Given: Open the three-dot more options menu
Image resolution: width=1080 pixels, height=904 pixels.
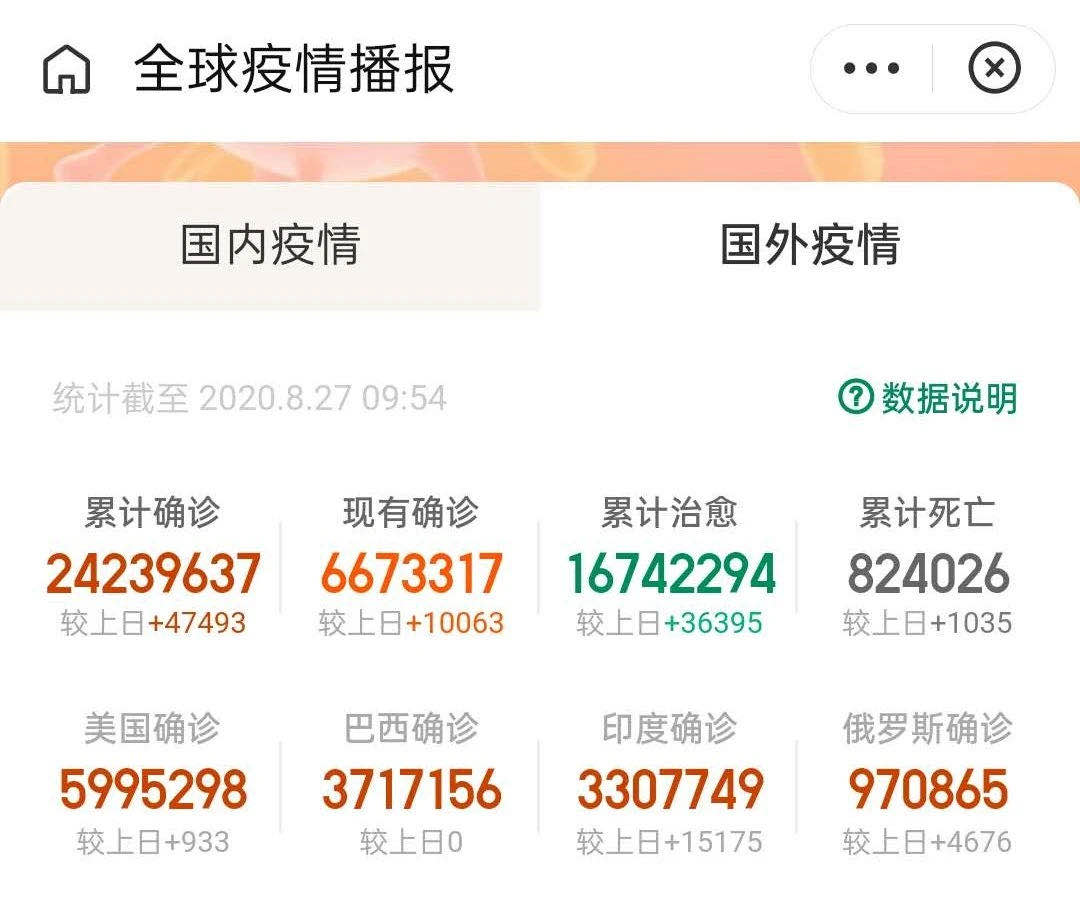Looking at the screenshot, I should (x=871, y=69).
